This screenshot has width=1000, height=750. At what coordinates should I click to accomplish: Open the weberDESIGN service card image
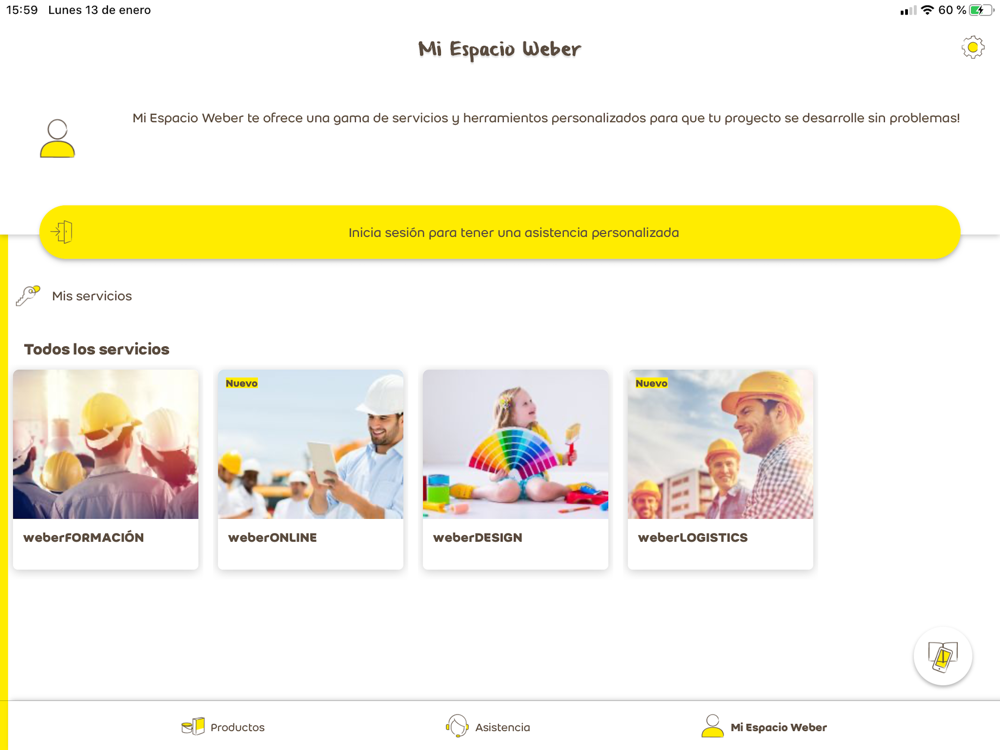coord(515,444)
